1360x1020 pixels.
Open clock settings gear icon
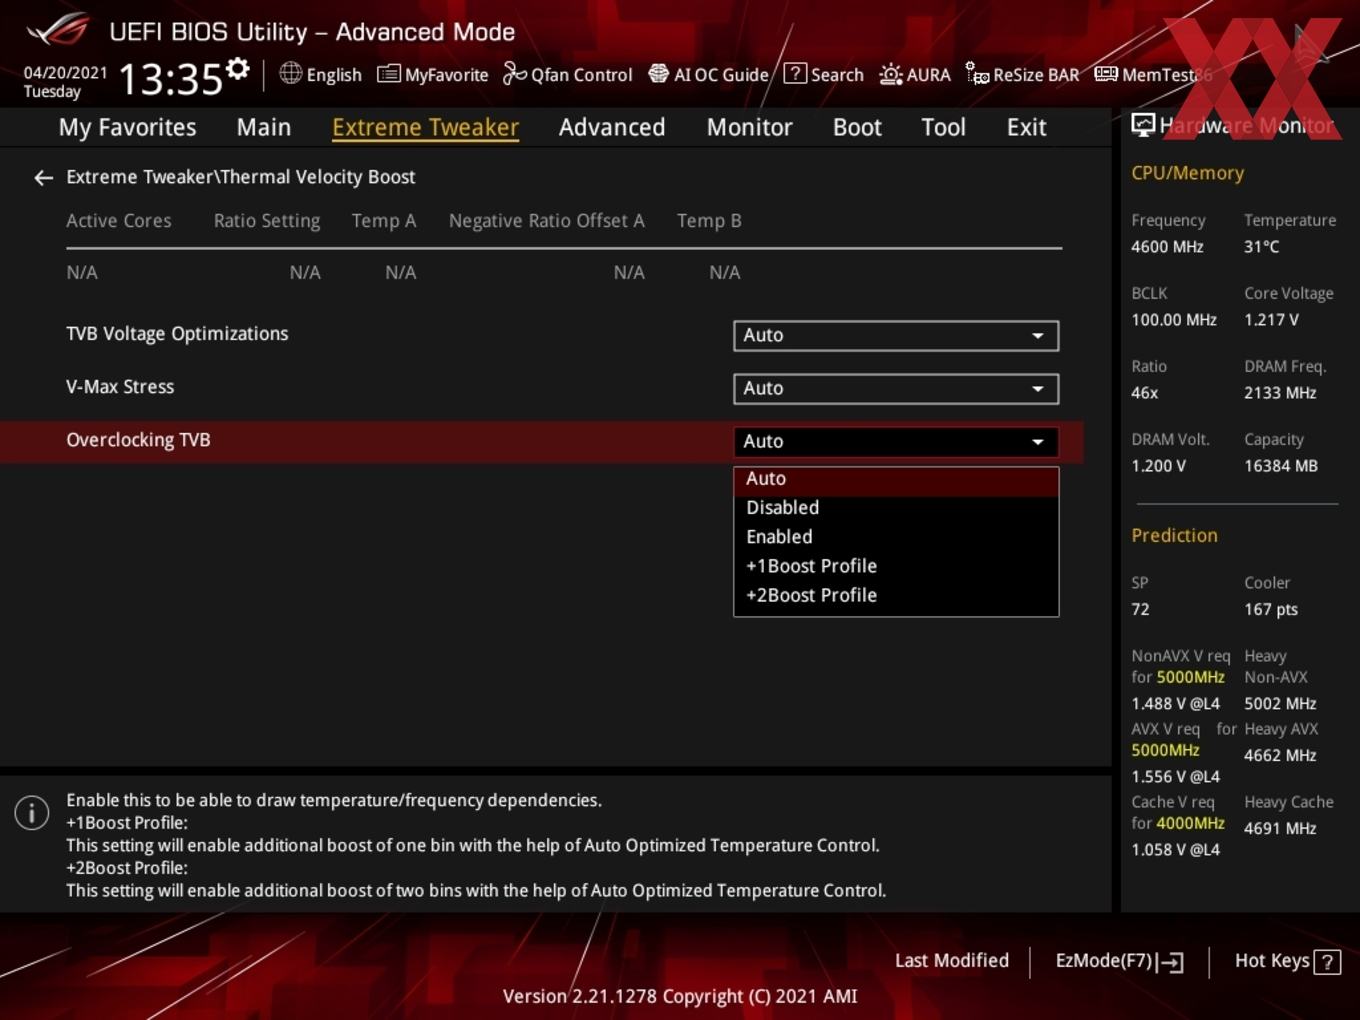click(x=237, y=69)
